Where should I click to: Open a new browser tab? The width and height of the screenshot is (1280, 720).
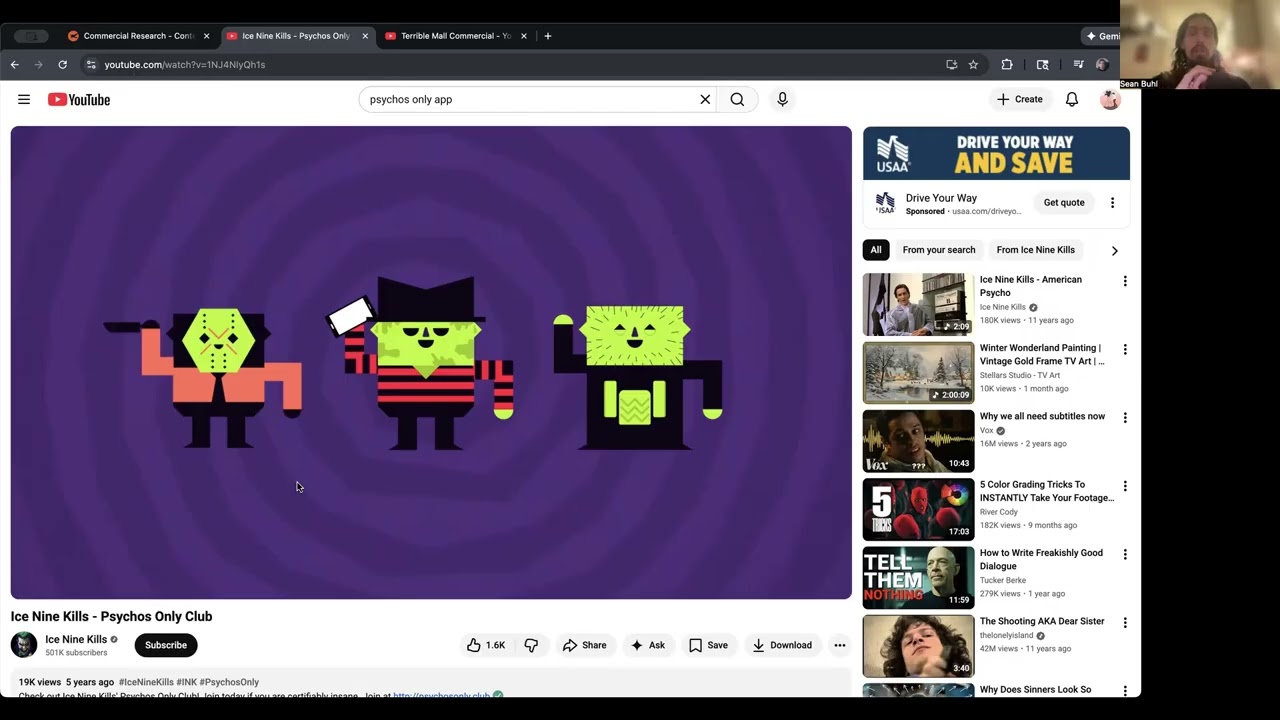click(547, 36)
